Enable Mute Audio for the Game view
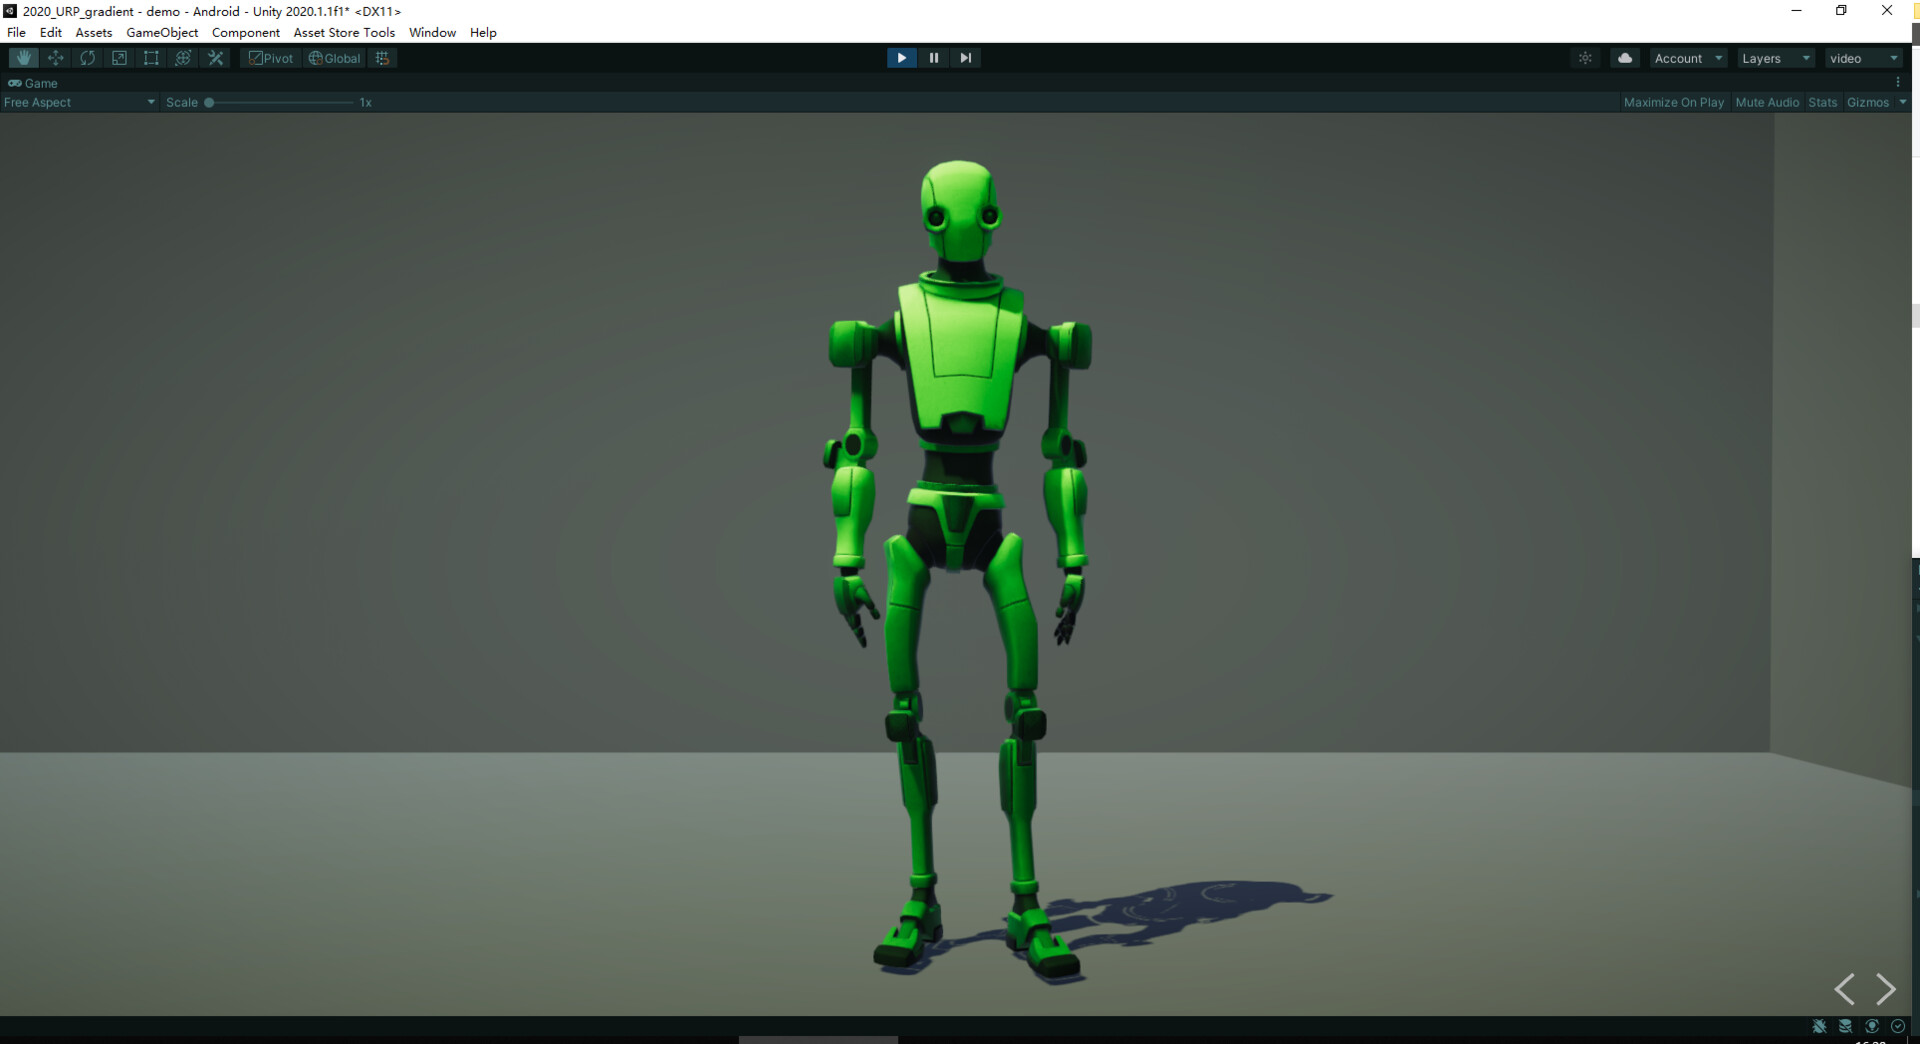 pos(1766,102)
